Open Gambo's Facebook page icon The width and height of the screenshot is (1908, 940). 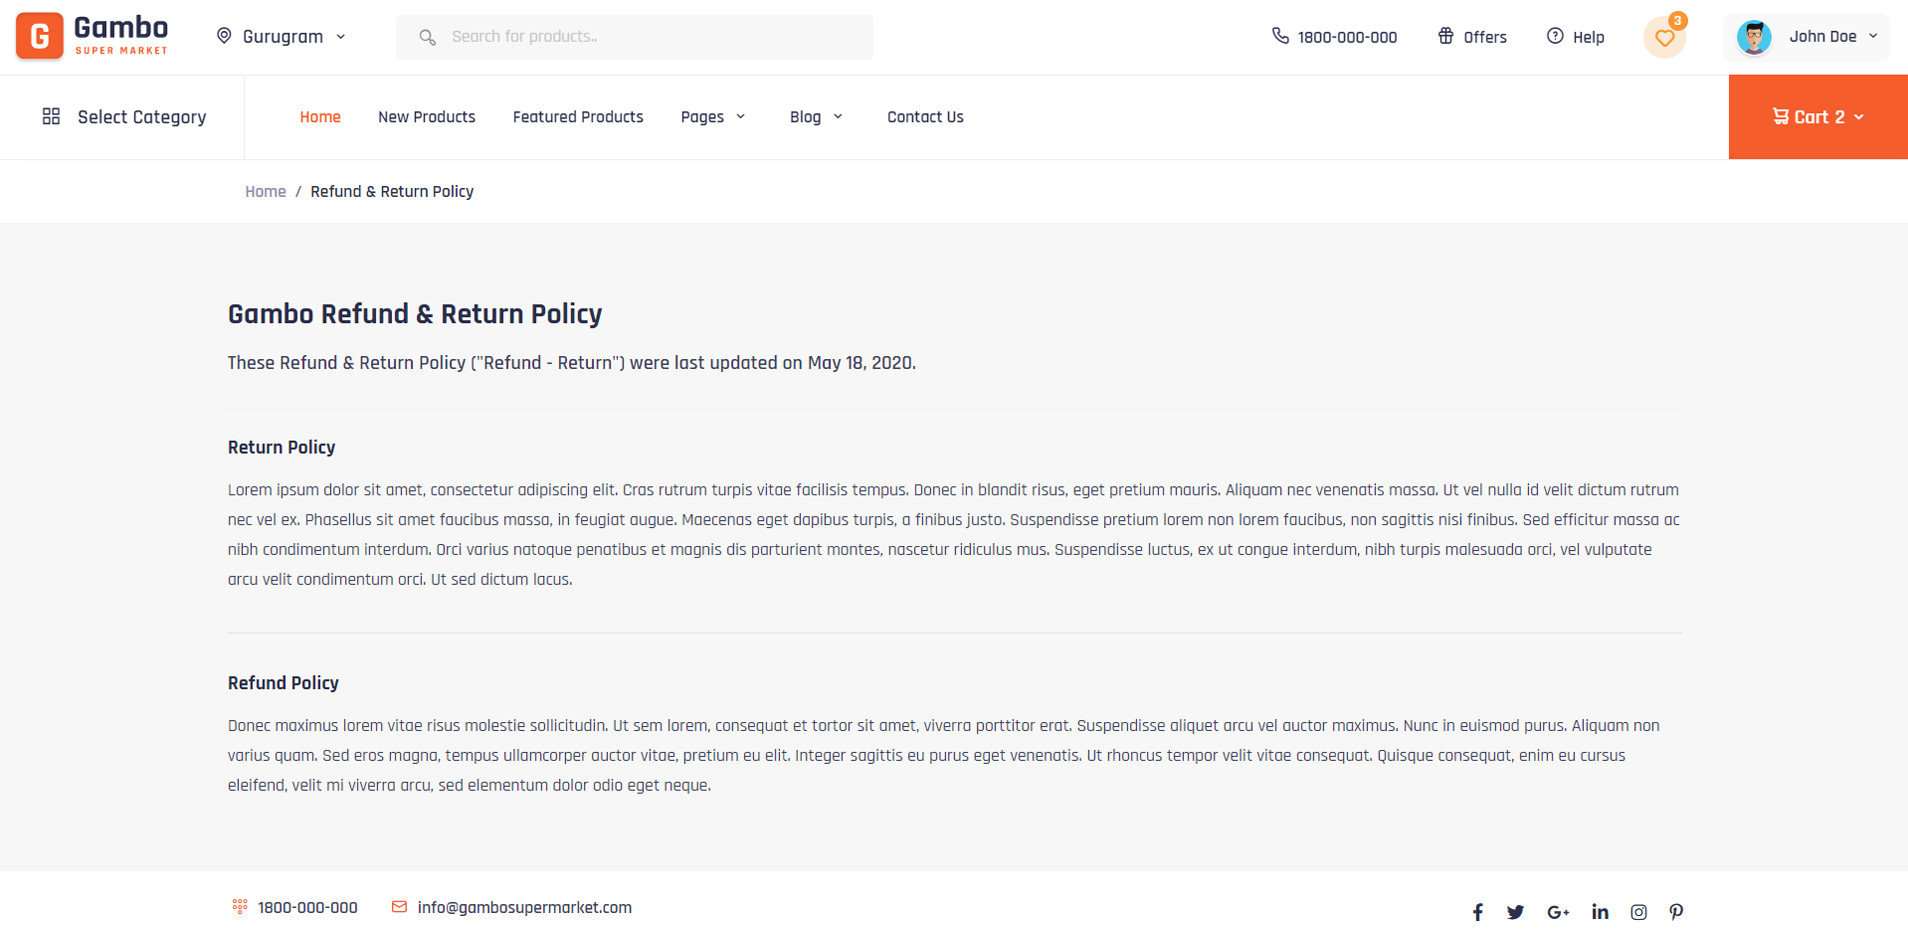pyautogui.click(x=1477, y=912)
